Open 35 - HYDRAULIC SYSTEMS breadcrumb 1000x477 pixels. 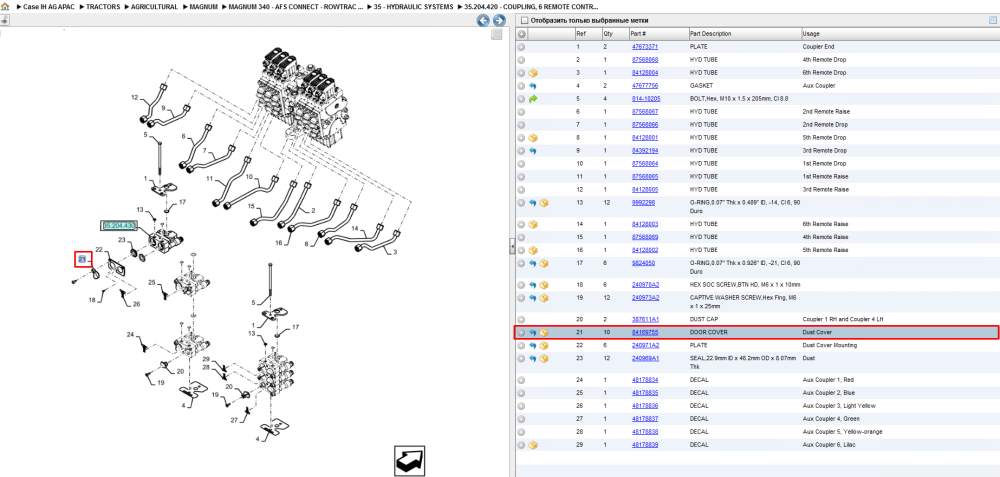click(x=413, y=6)
